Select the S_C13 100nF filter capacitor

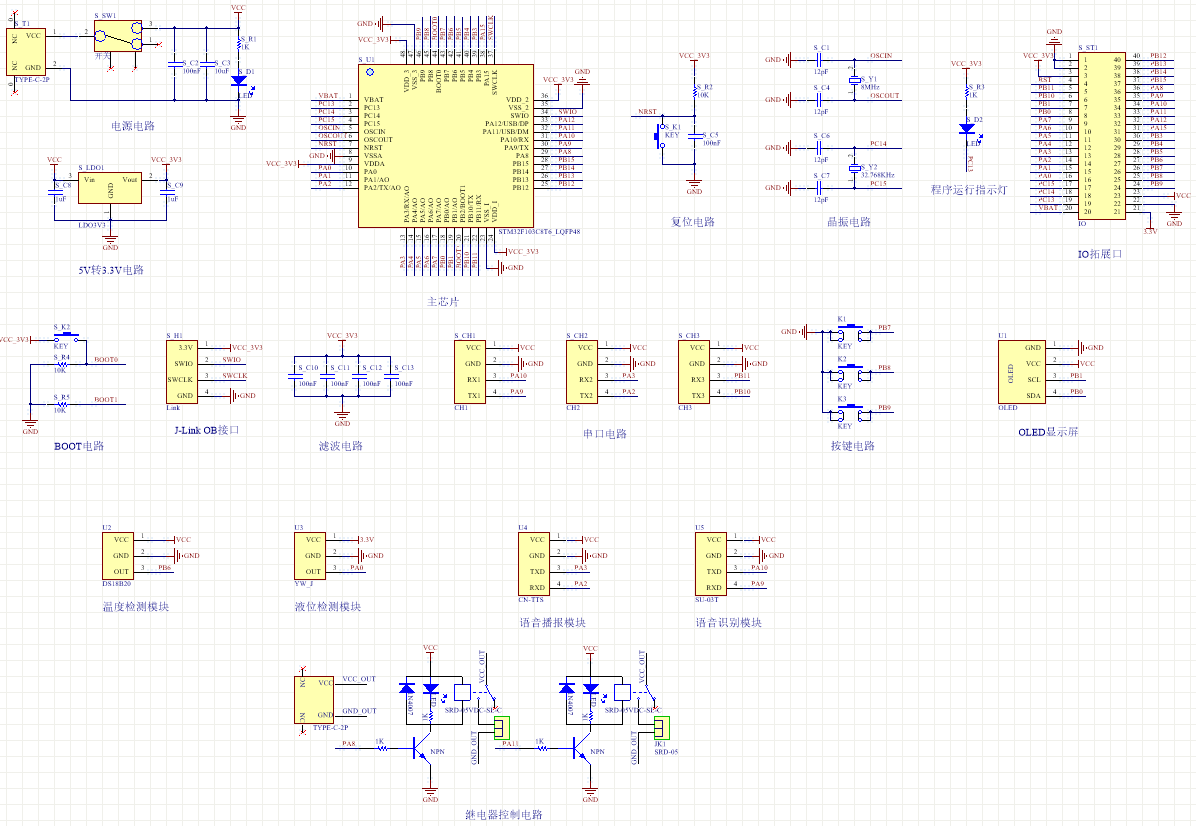click(x=390, y=376)
